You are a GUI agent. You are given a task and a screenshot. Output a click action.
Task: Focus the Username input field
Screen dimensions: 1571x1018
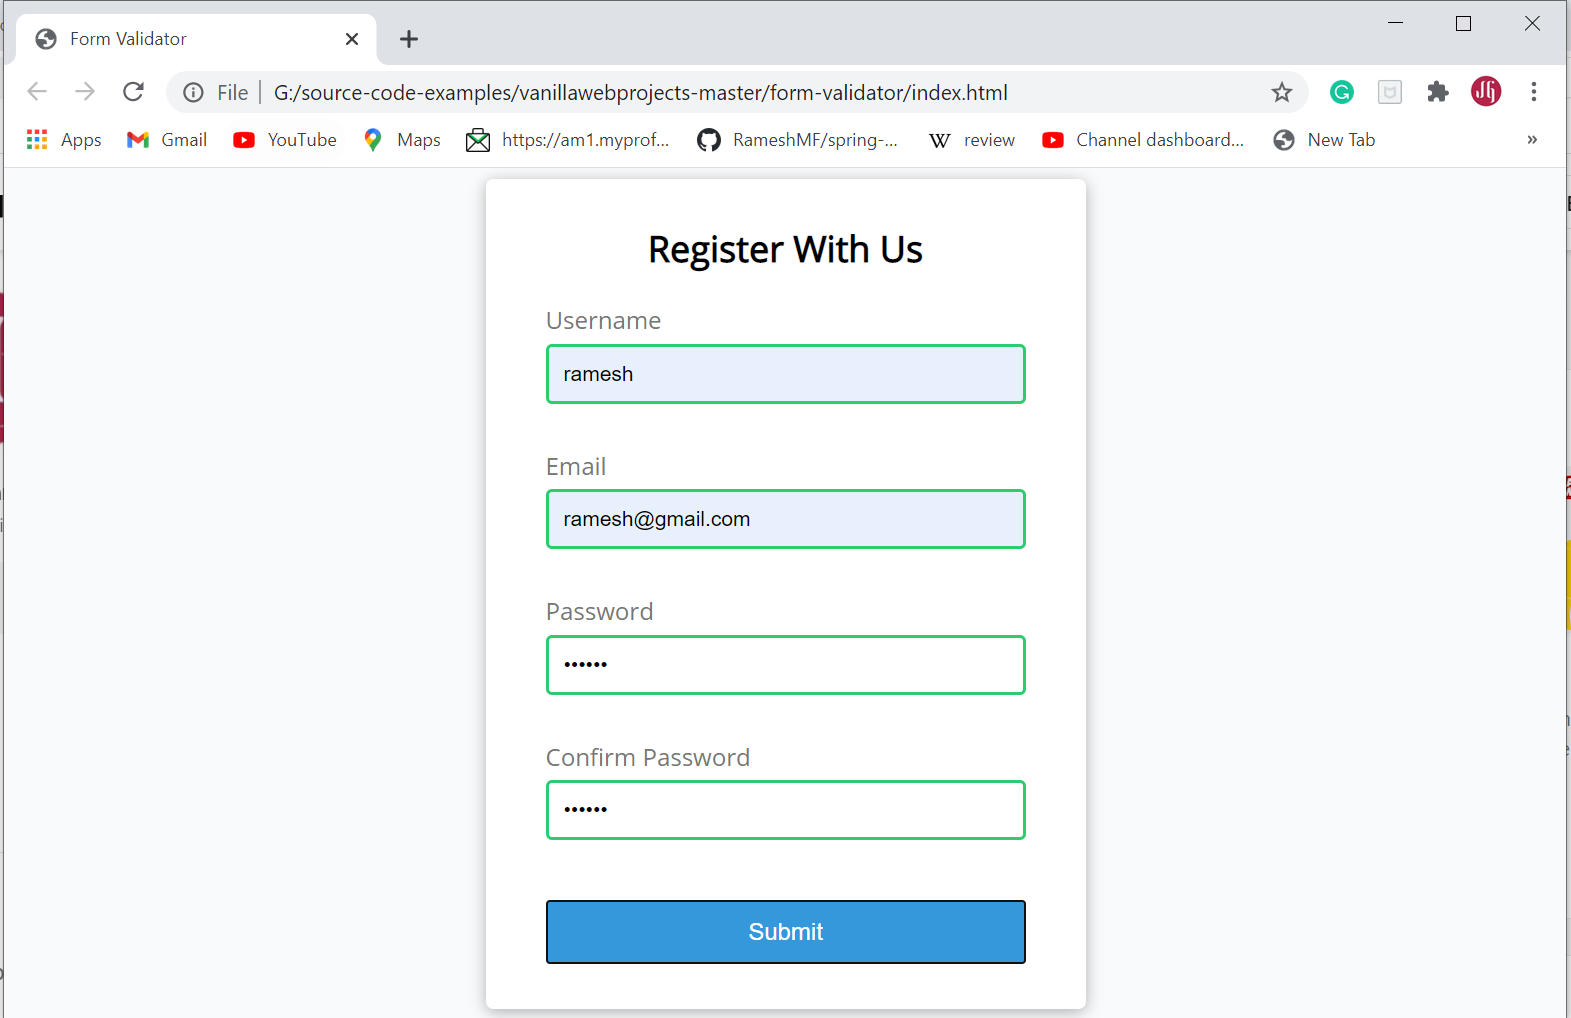coord(785,374)
